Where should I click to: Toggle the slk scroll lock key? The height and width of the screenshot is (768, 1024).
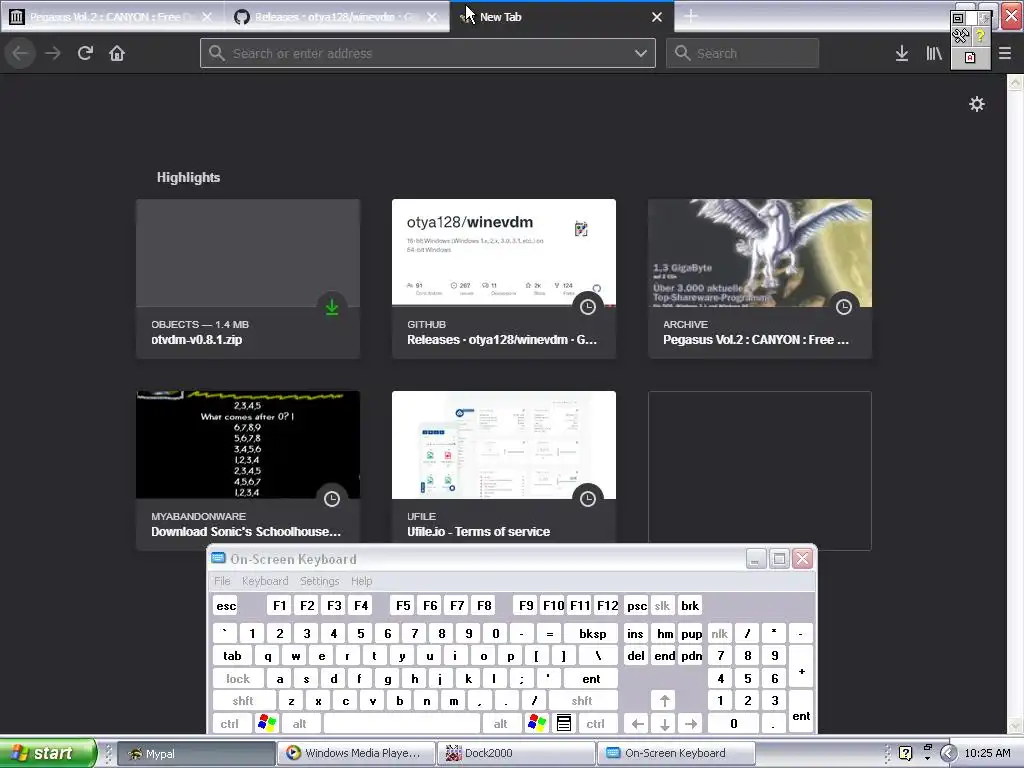(662, 605)
